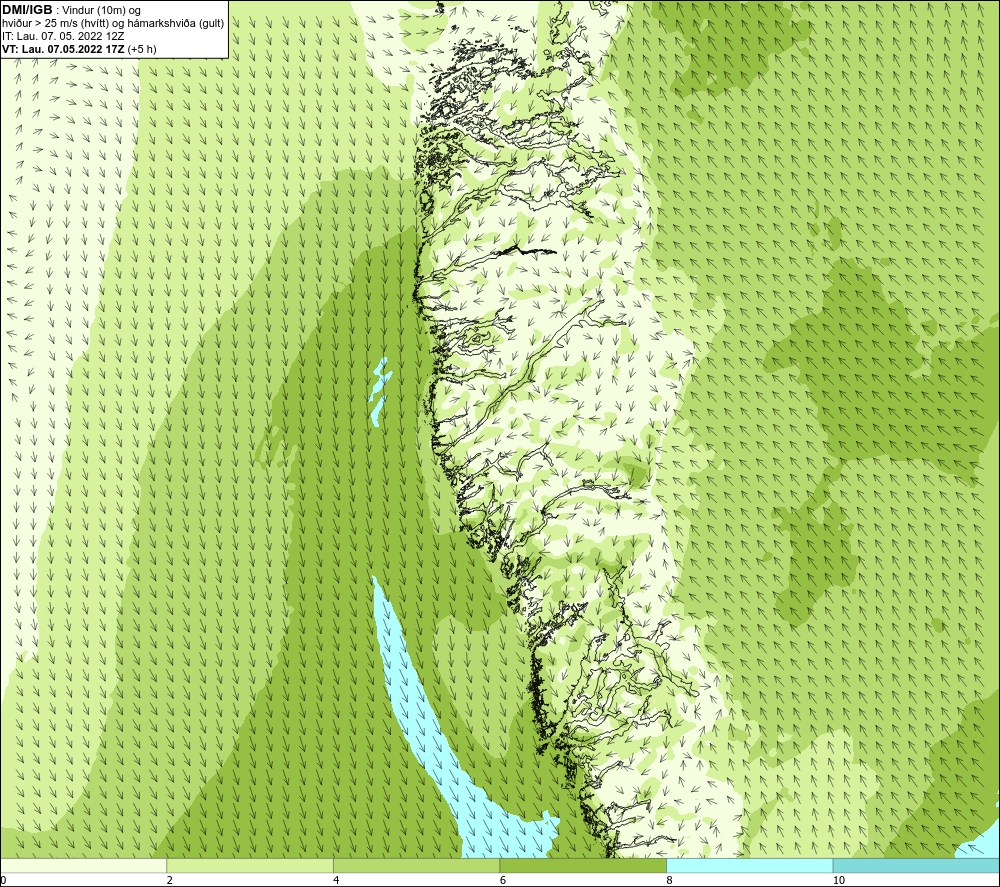The height and width of the screenshot is (887, 1000).
Task: Click the teal legend swatch above 10
Action: pyautogui.click(x=916, y=865)
